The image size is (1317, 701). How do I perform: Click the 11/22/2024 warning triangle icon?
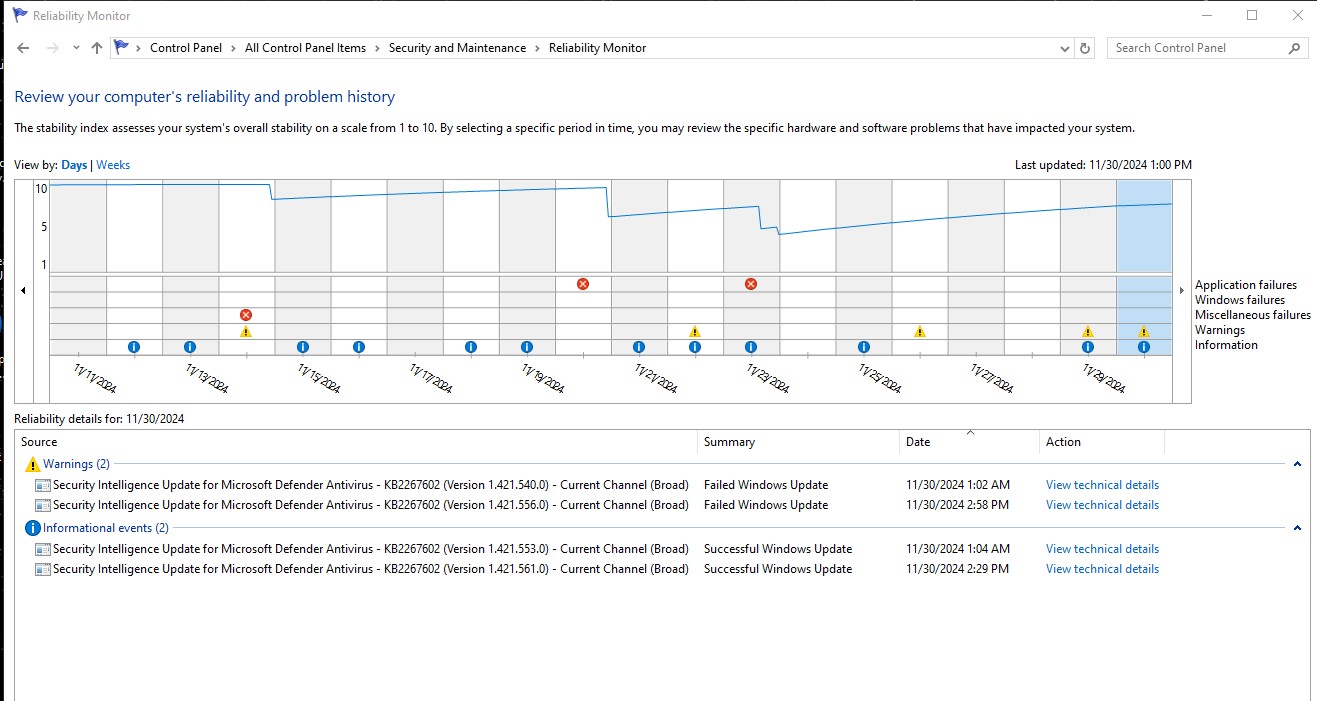[x=695, y=331]
